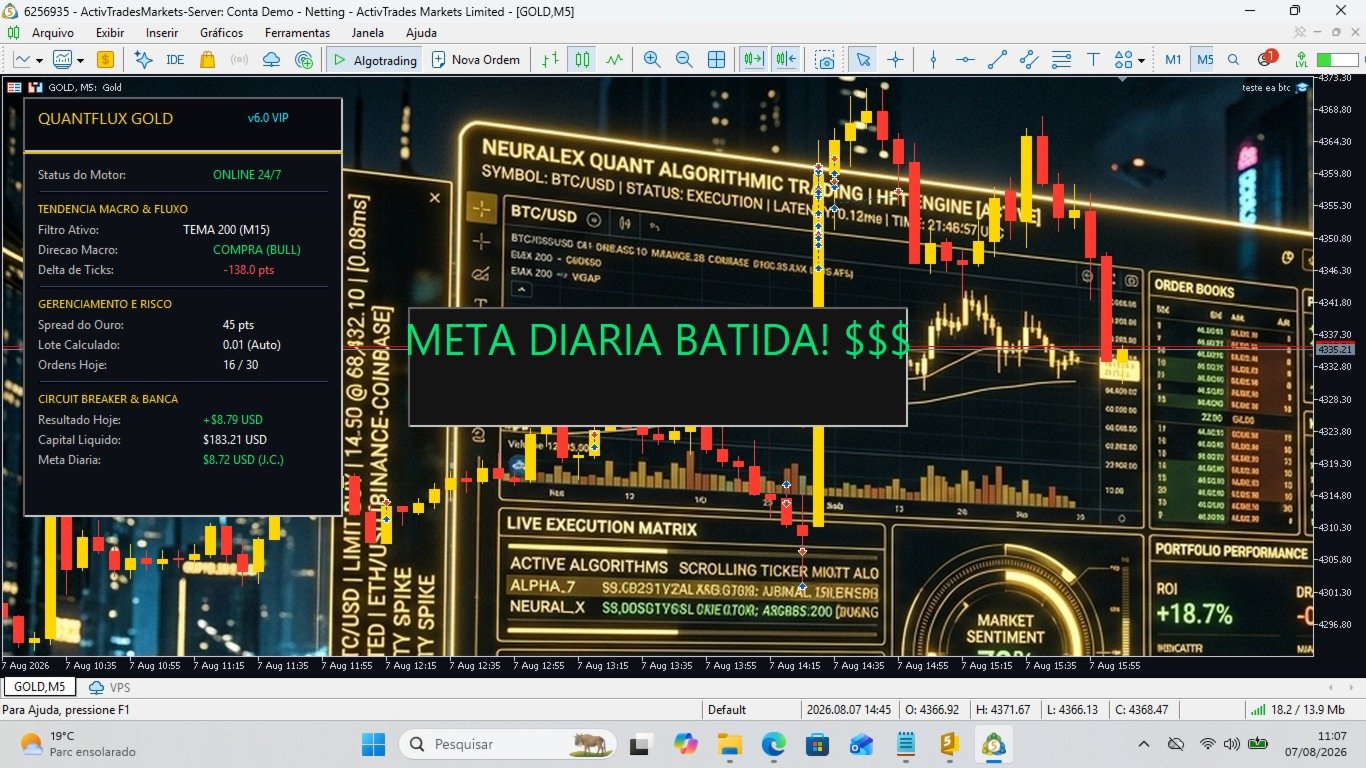Image resolution: width=1366 pixels, height=768 pixels.
Task: Open the shapes objects dropdown arrow
Action: click(x=1141, y=61)
